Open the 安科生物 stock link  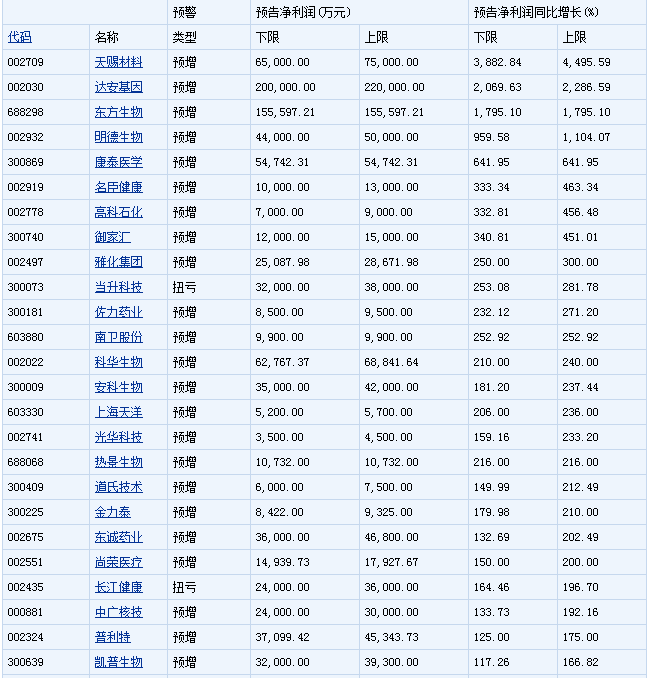pyautogui.click(x=118, y=387)
